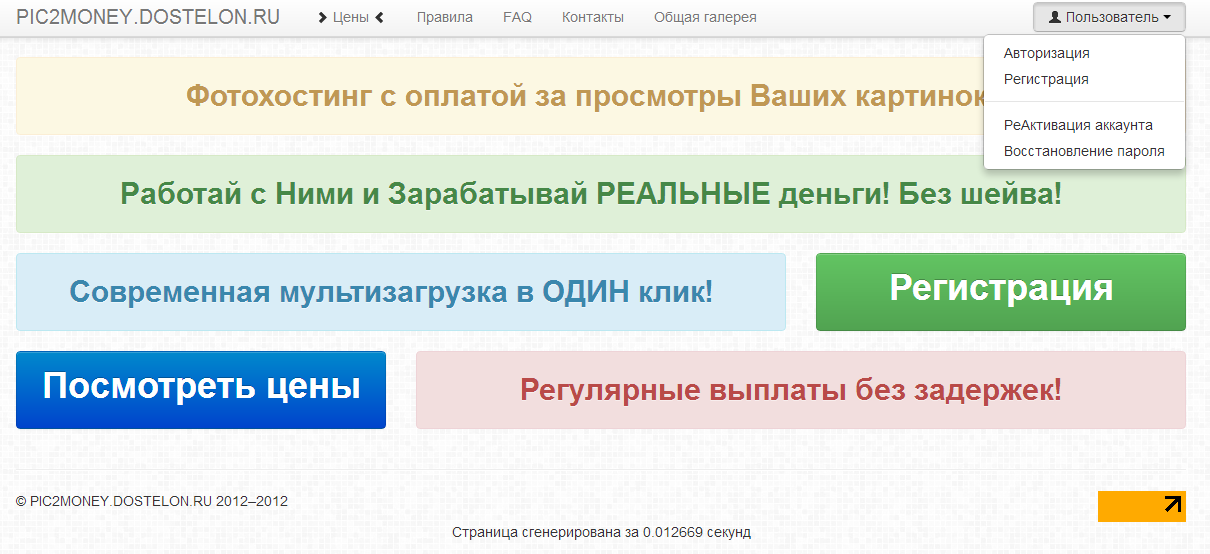The height and width of the screenshot is (554, 1210).
Task: Go to the FAQ navigation link
Action: [517, 17]
